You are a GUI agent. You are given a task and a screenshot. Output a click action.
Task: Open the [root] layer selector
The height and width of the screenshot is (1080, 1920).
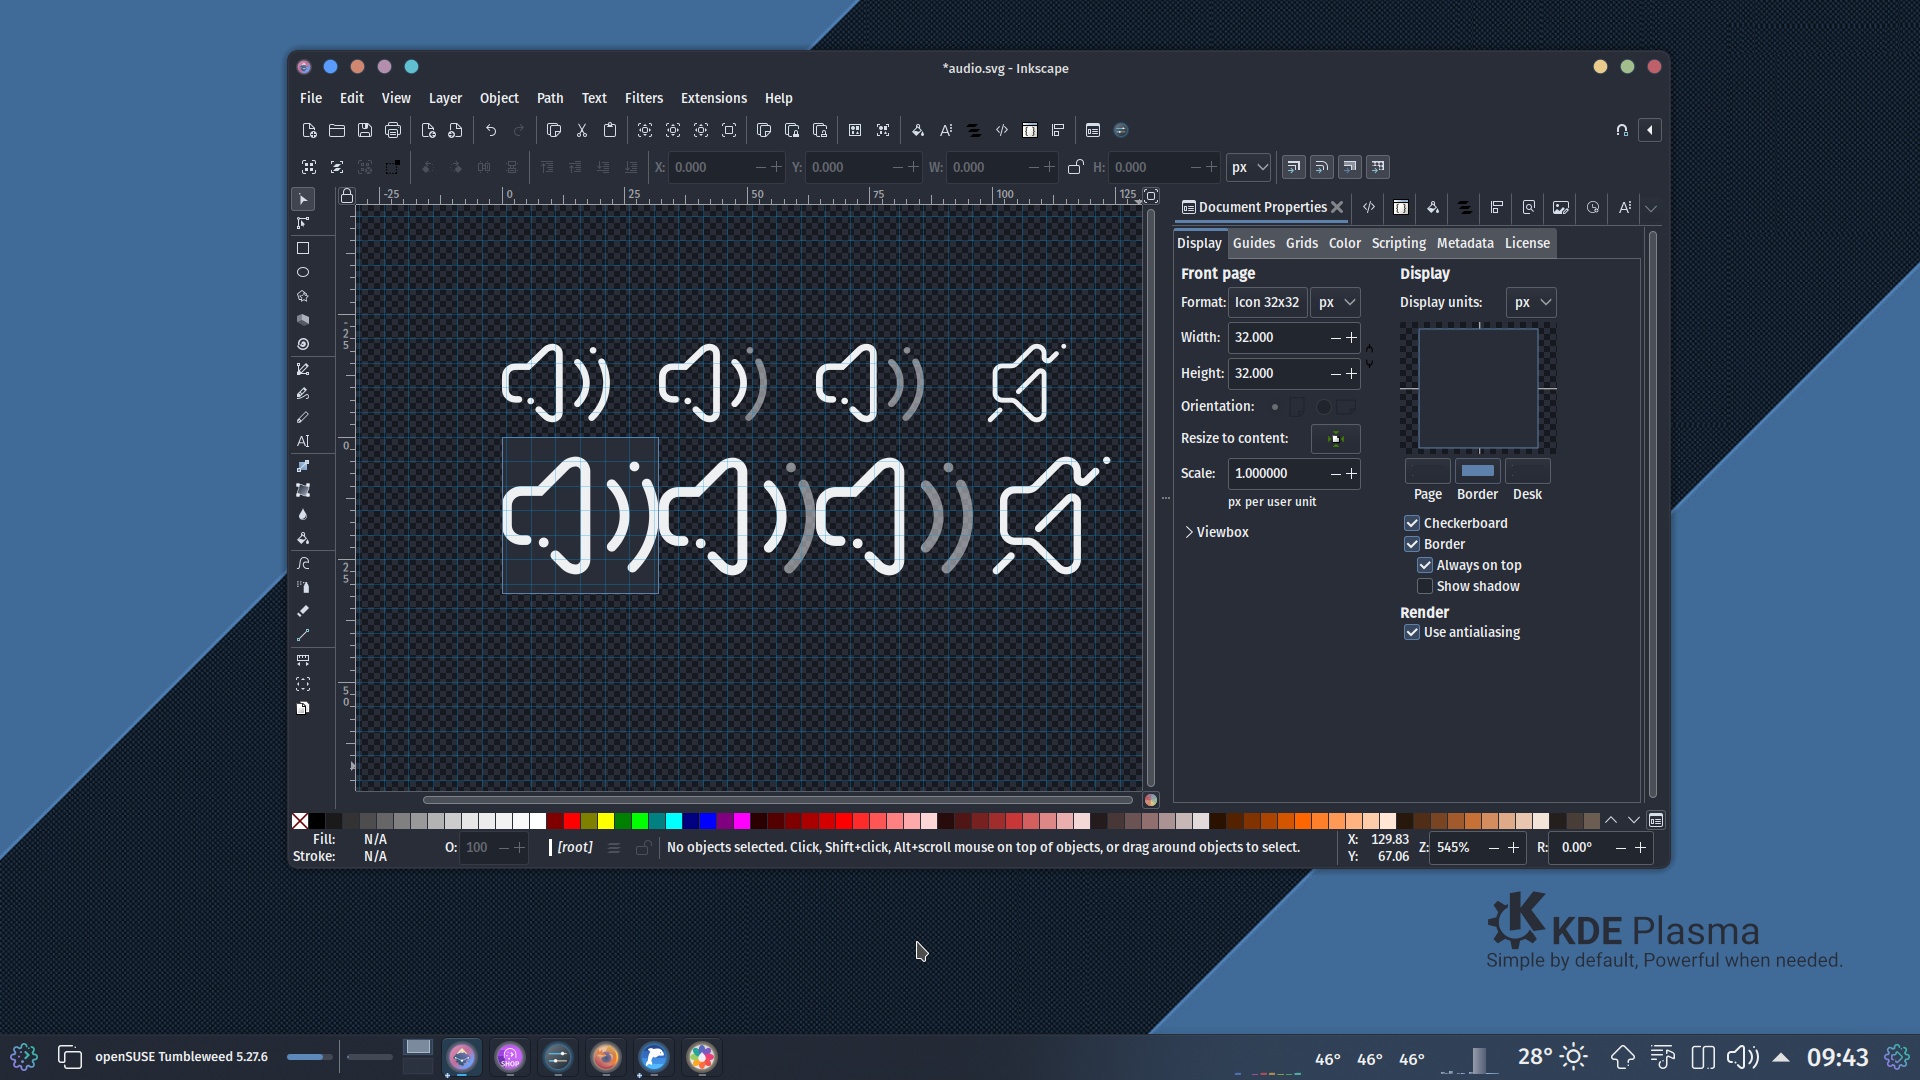(x=575, y=848)
